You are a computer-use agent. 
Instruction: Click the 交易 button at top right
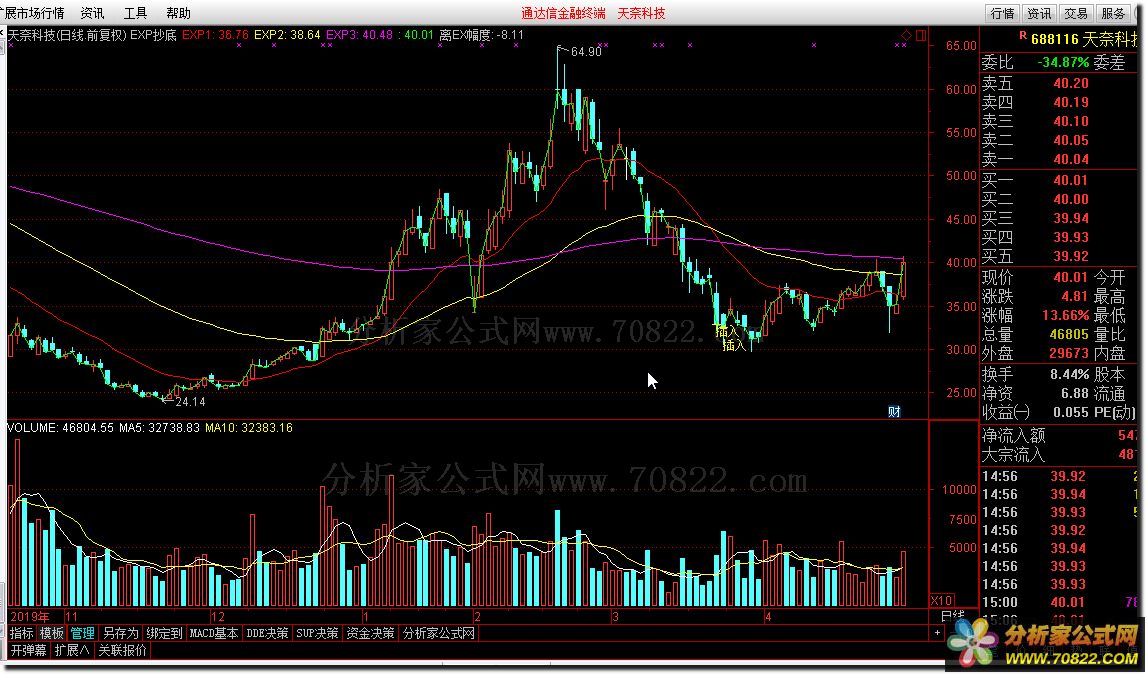[1076, 13]
